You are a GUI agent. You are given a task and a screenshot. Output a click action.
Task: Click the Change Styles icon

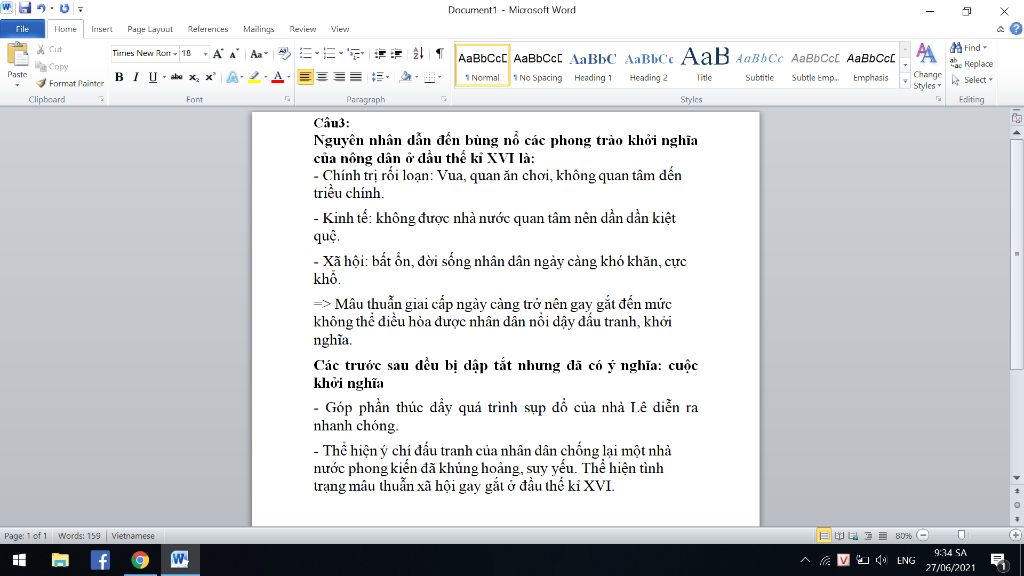(927, 66)
